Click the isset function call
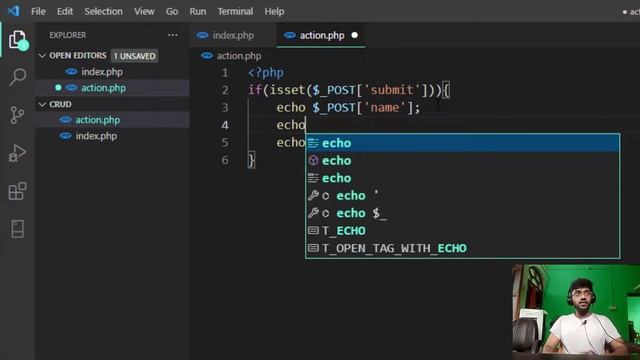Screen dimensions: 640x360 click(x=287, y=90)
